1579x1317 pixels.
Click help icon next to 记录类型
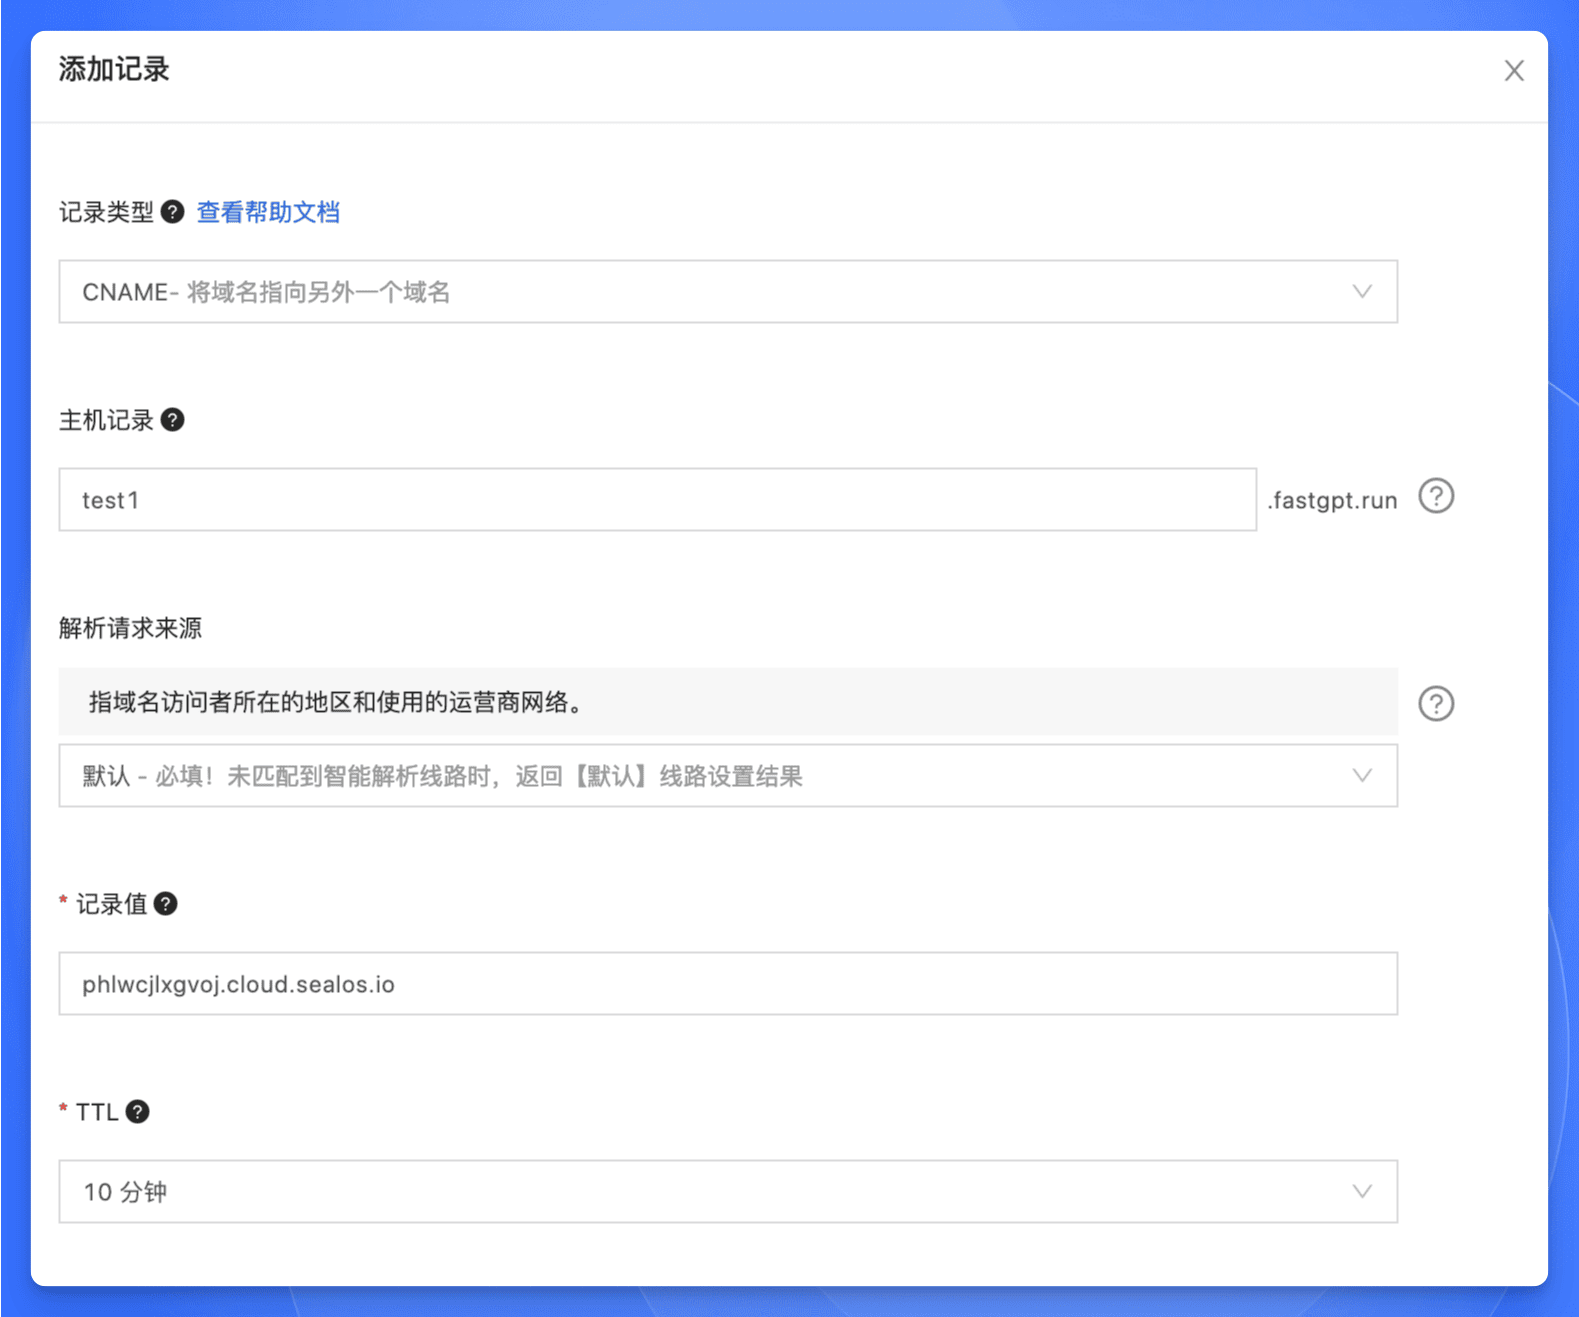(x=172, y=212)
